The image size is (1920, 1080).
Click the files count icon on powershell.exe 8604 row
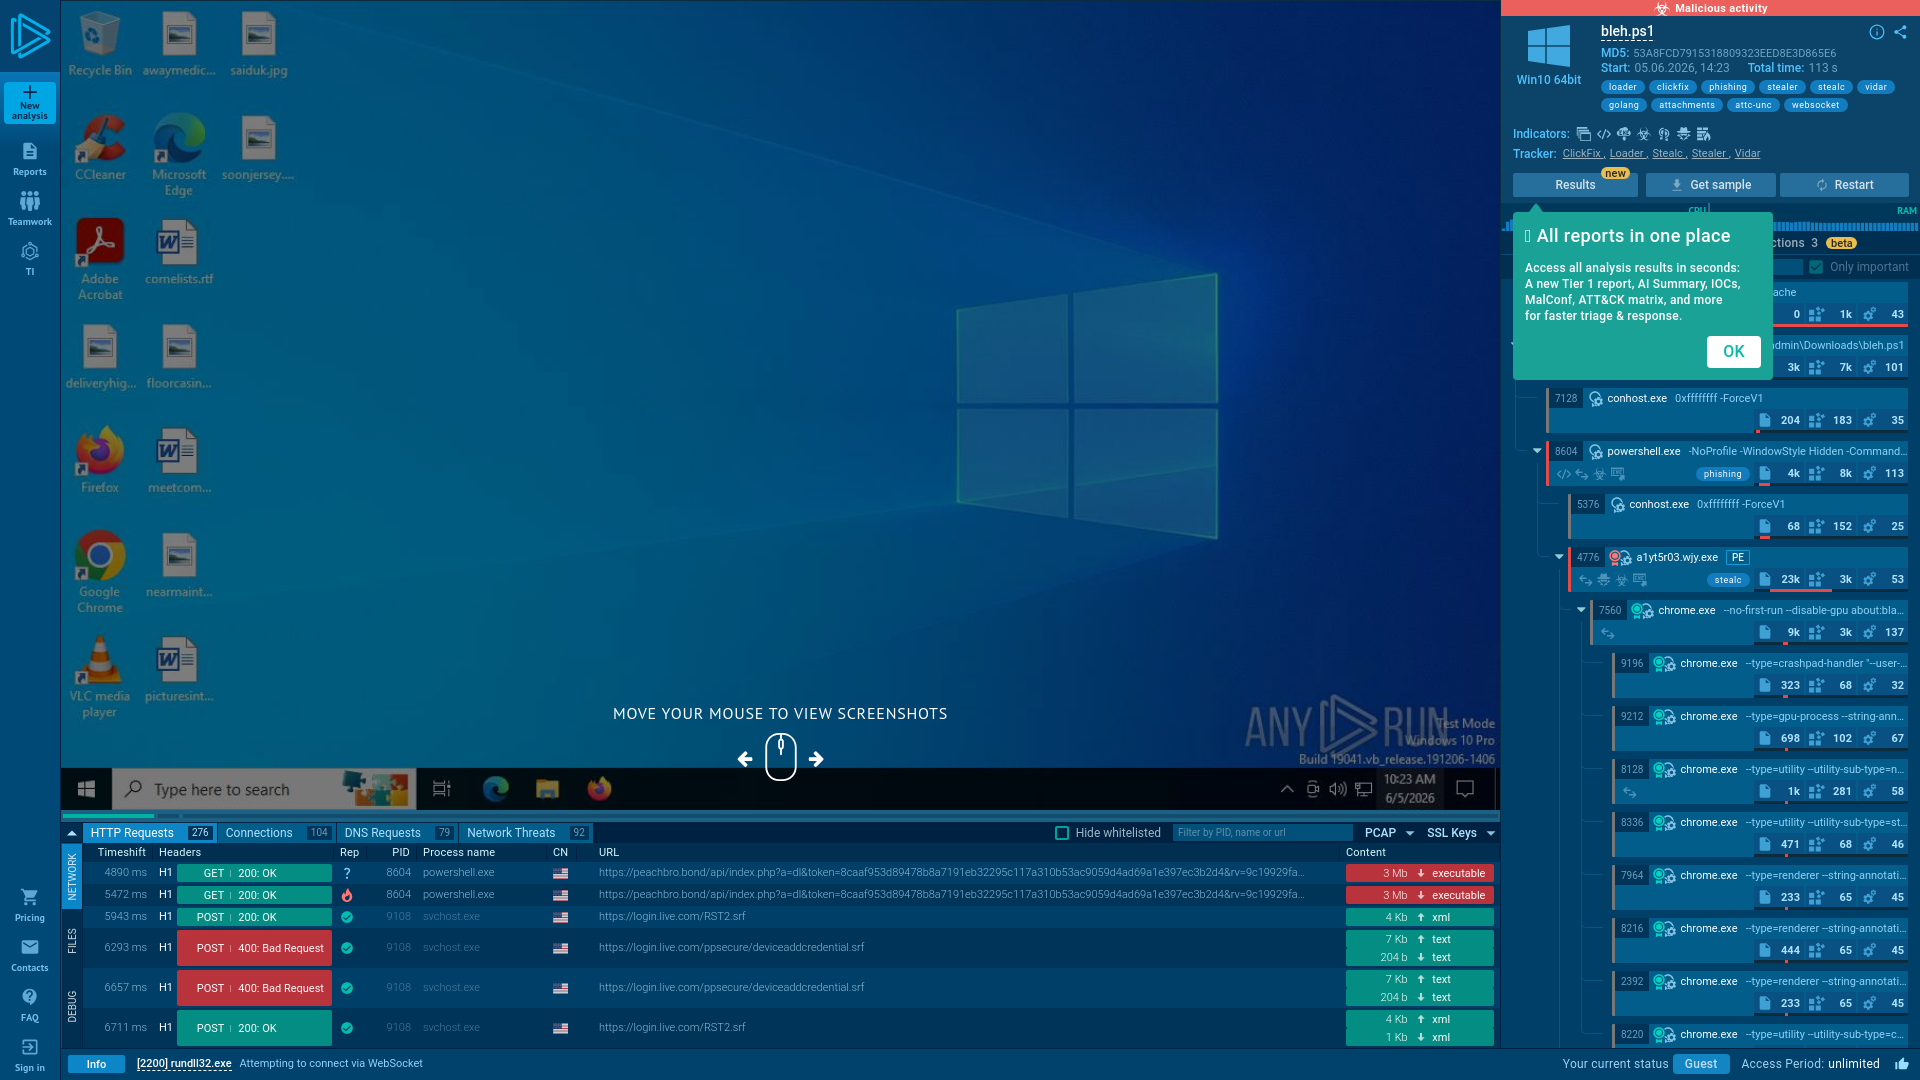1765,474
